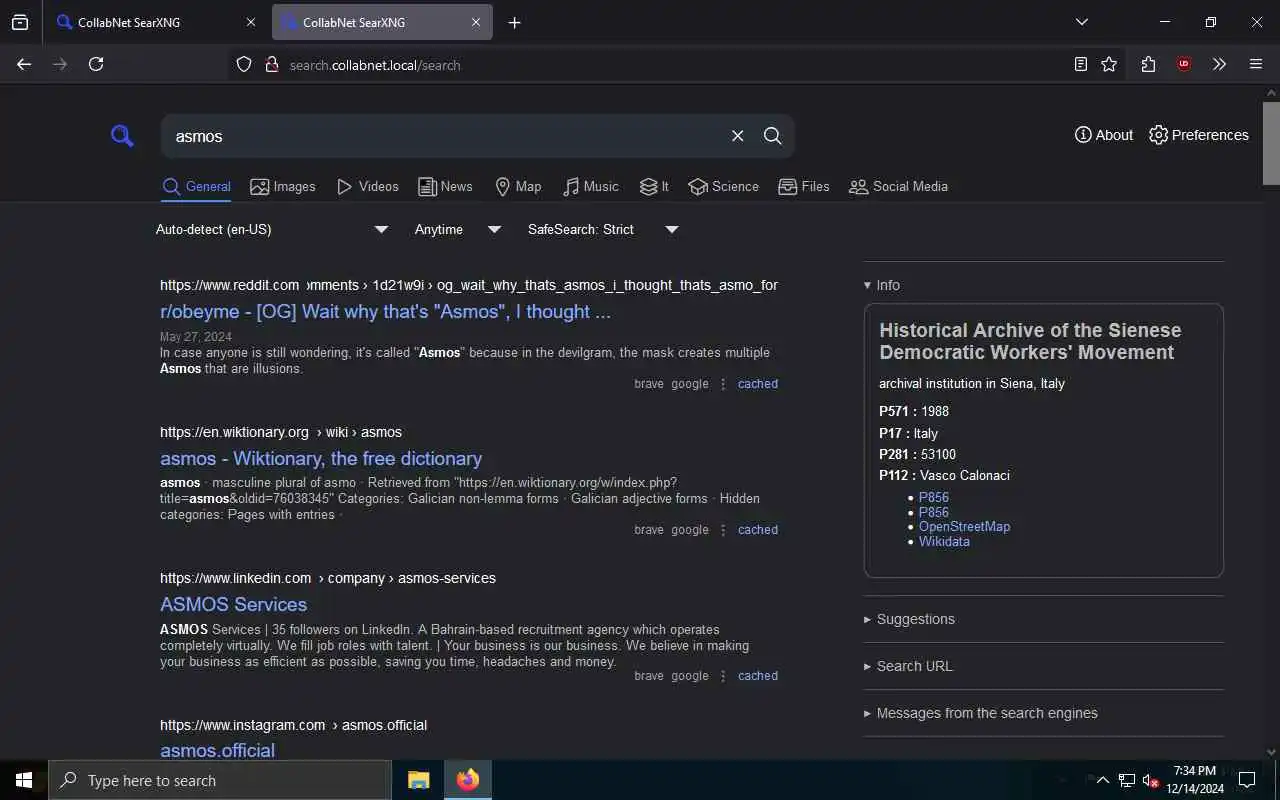Open volume control in system tray

click(x=1150, y=780)
